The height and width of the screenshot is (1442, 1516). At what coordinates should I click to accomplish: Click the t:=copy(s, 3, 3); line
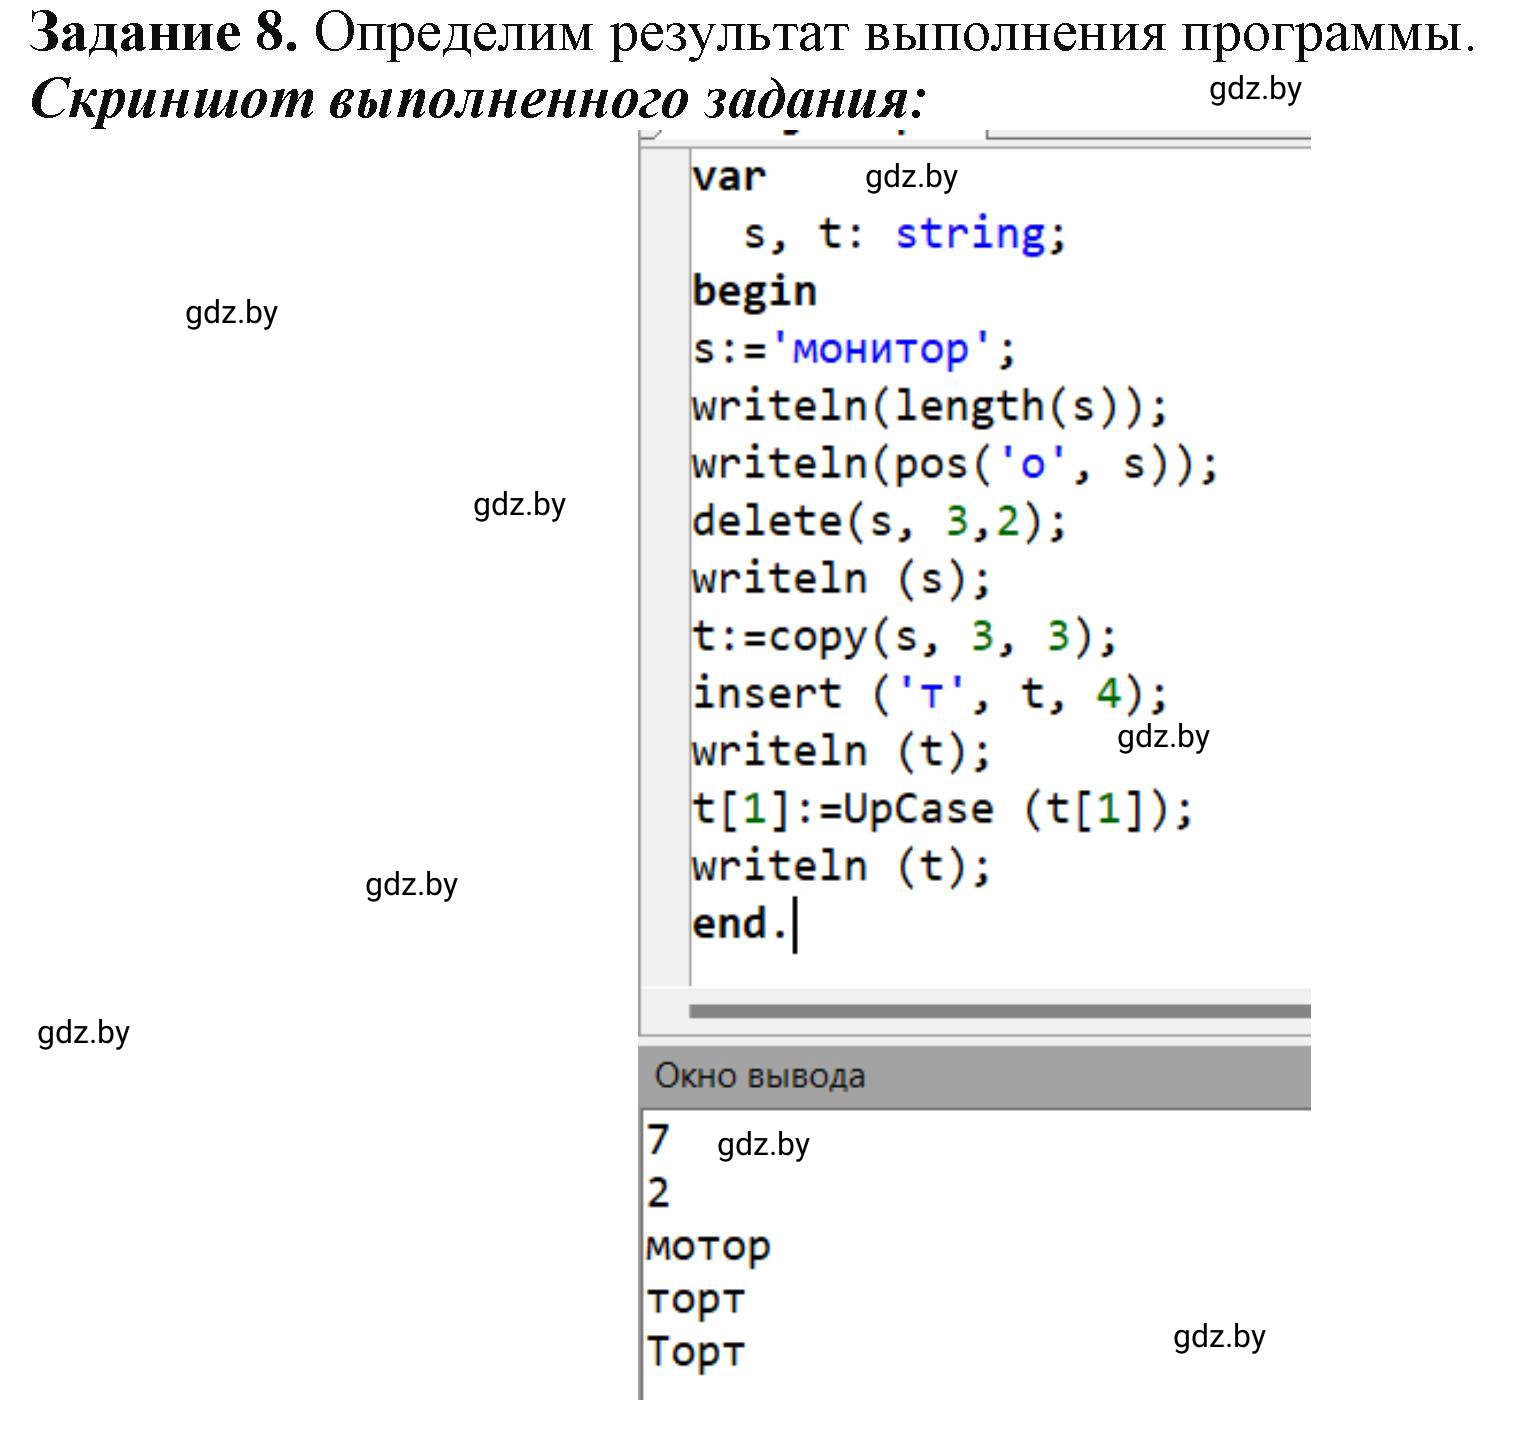905,636
